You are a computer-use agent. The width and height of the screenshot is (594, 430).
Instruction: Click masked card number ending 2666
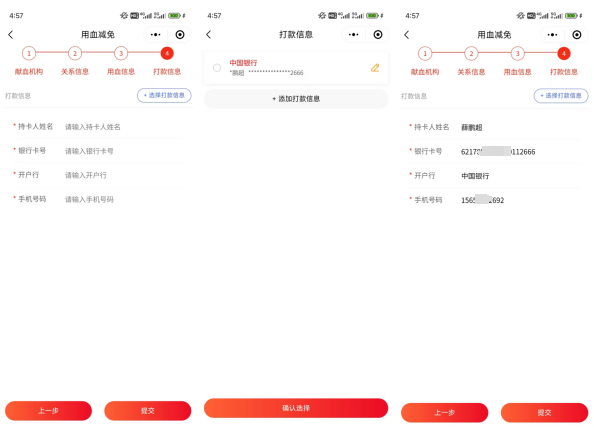[276, 73]
